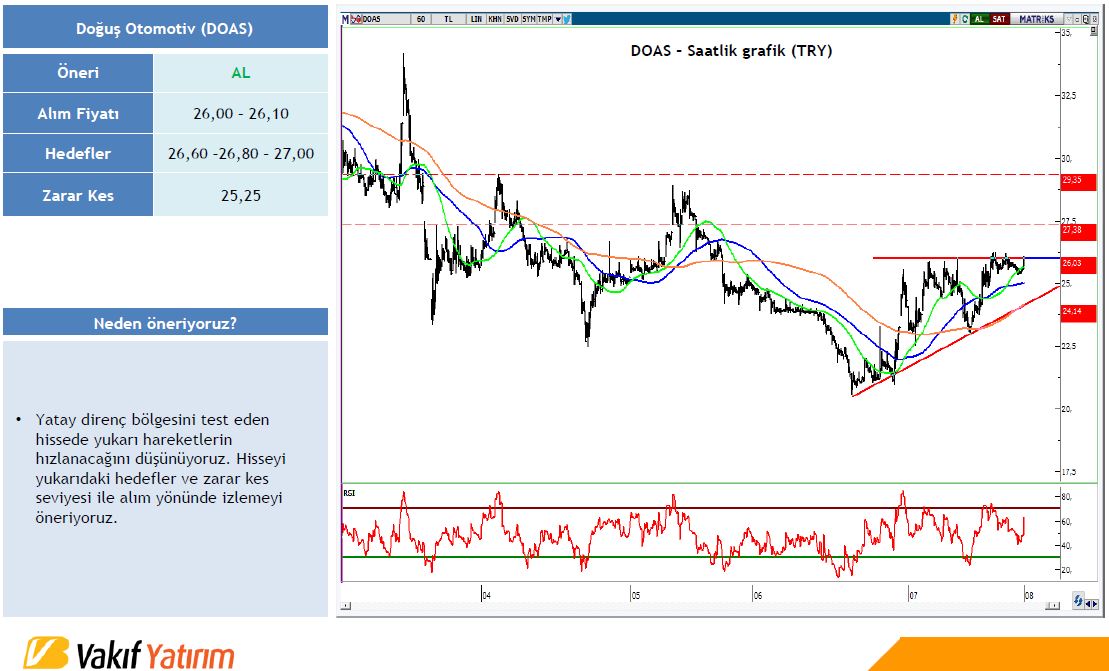Click the green AL buy button

click(x=980, y=19)
